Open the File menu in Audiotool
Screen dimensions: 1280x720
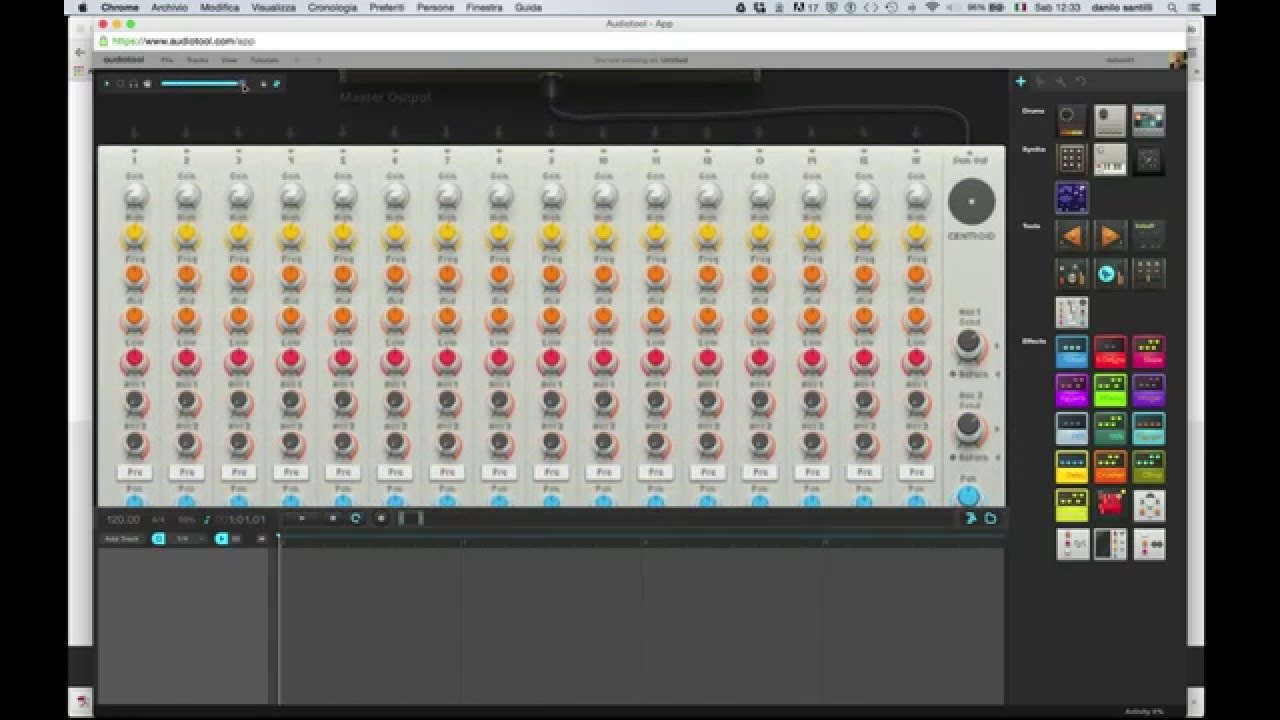(167, 60)
